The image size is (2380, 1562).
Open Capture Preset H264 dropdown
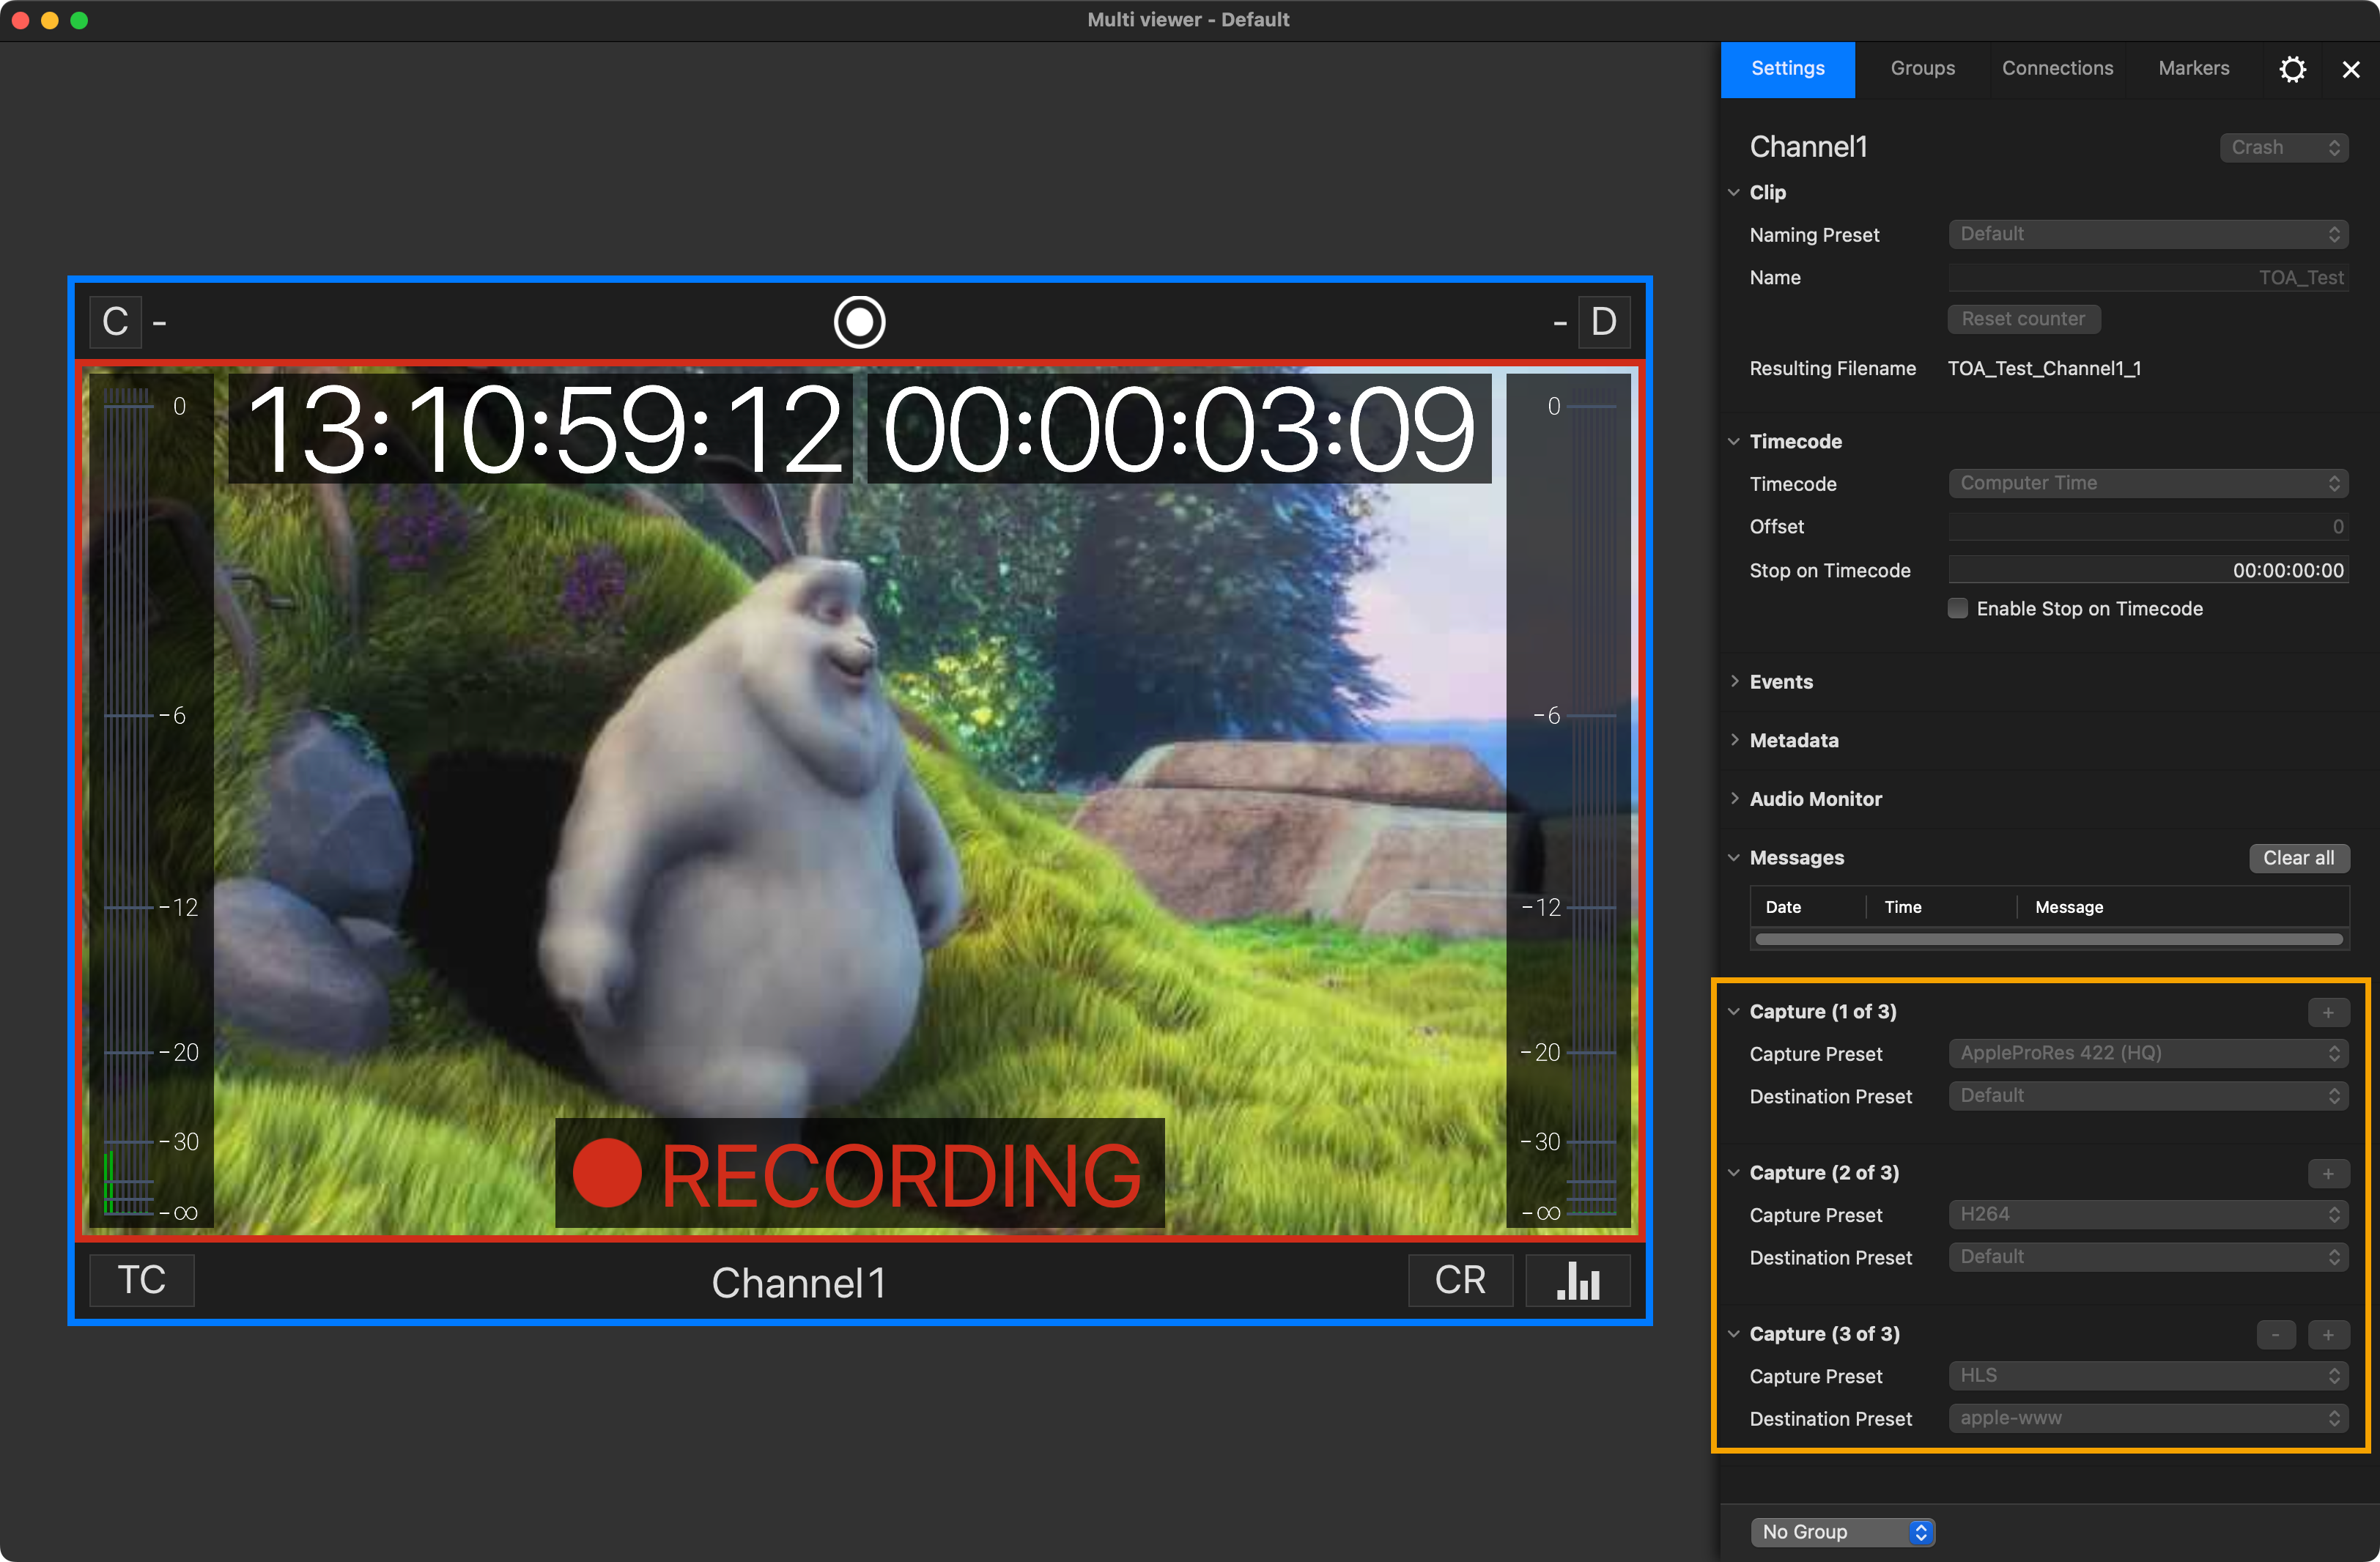tap(2148, 1214)
